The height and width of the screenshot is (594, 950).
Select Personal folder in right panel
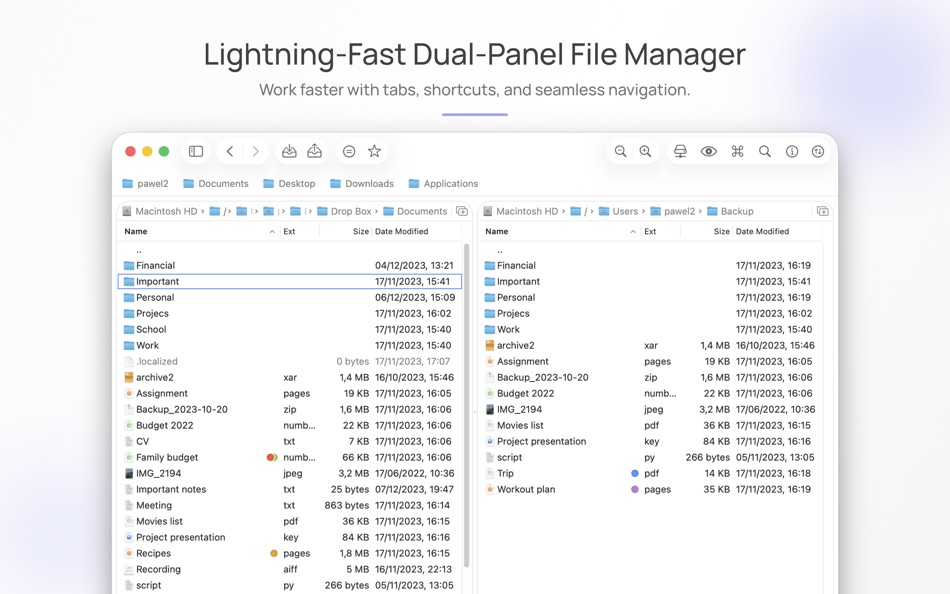click(x=651, y=298)
